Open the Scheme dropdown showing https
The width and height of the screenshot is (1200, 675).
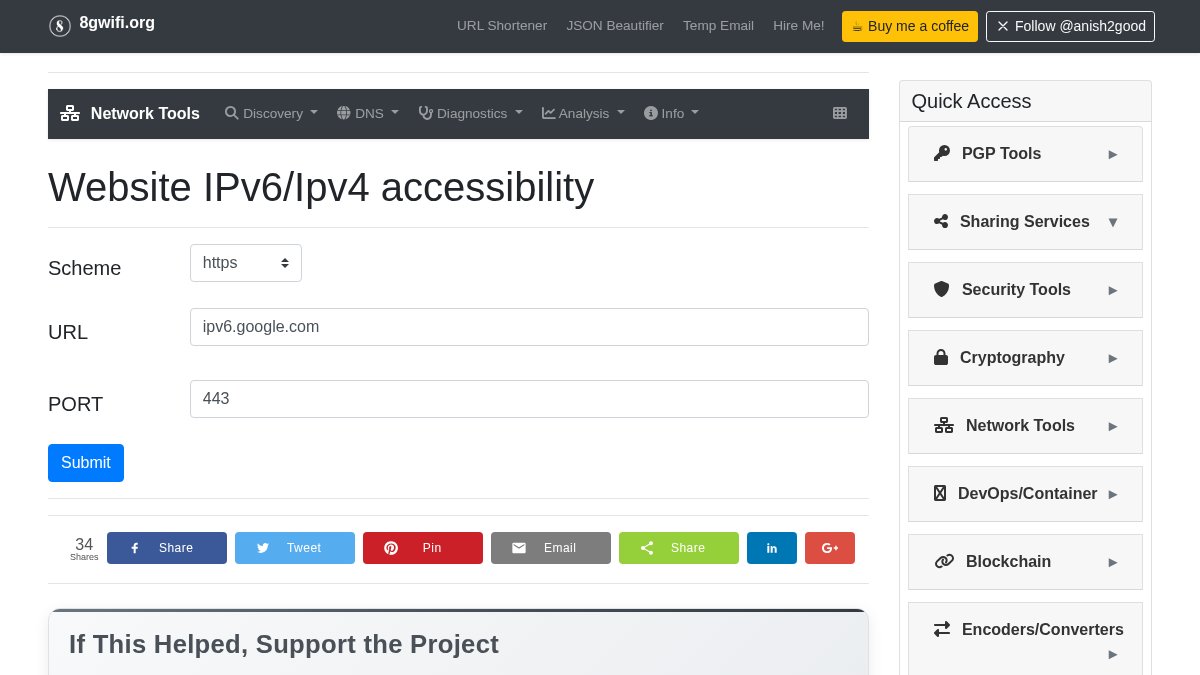246,262
